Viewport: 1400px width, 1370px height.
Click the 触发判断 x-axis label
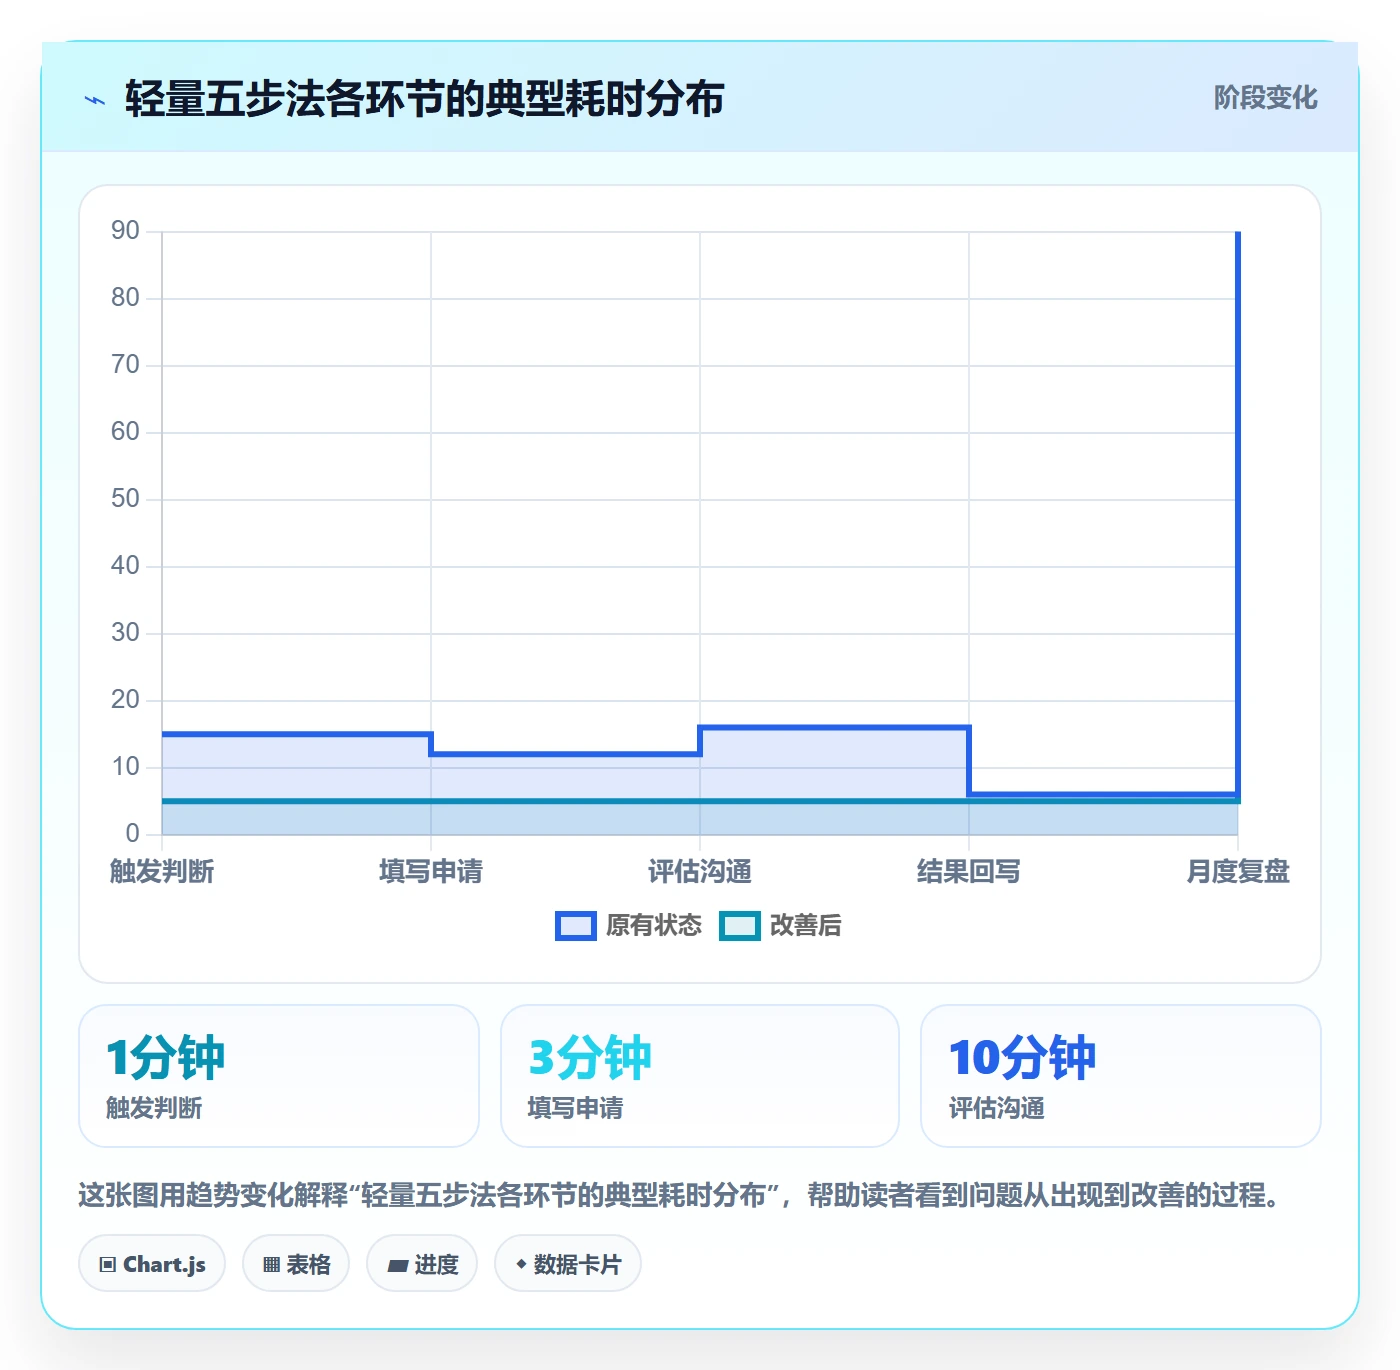(x=162, y=872)
